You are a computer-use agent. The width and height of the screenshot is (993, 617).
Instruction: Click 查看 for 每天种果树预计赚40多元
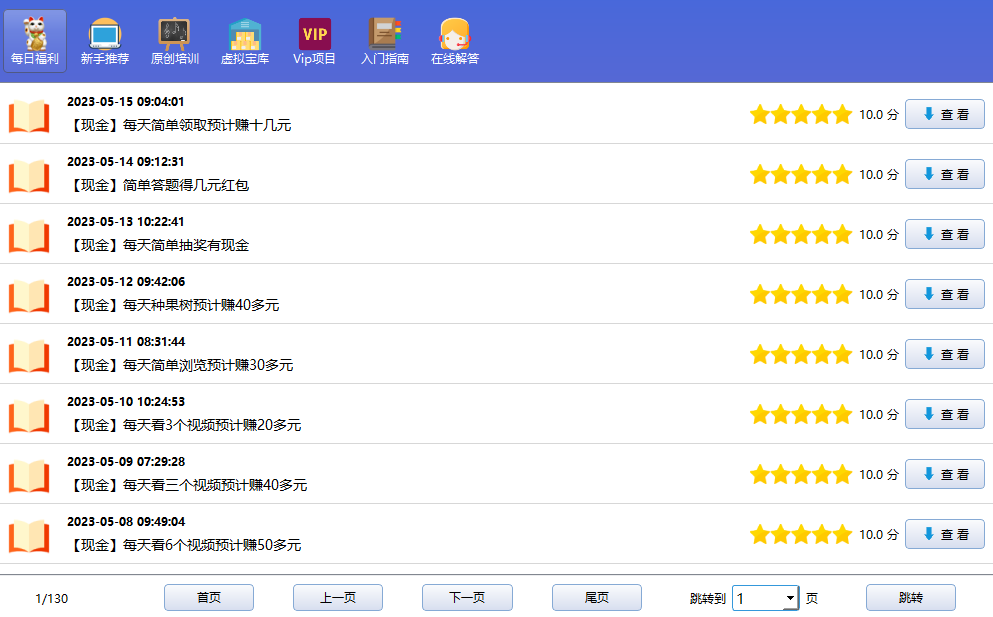(x=945, y=295)
